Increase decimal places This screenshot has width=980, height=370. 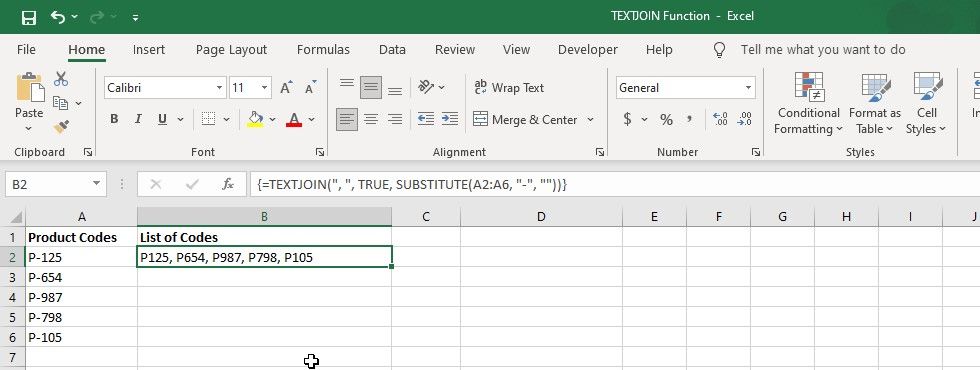point(720,119)
